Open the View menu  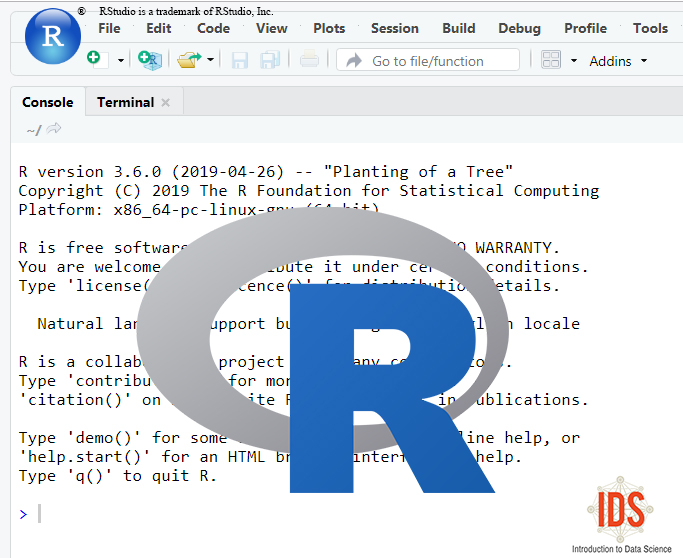[271, 28]
